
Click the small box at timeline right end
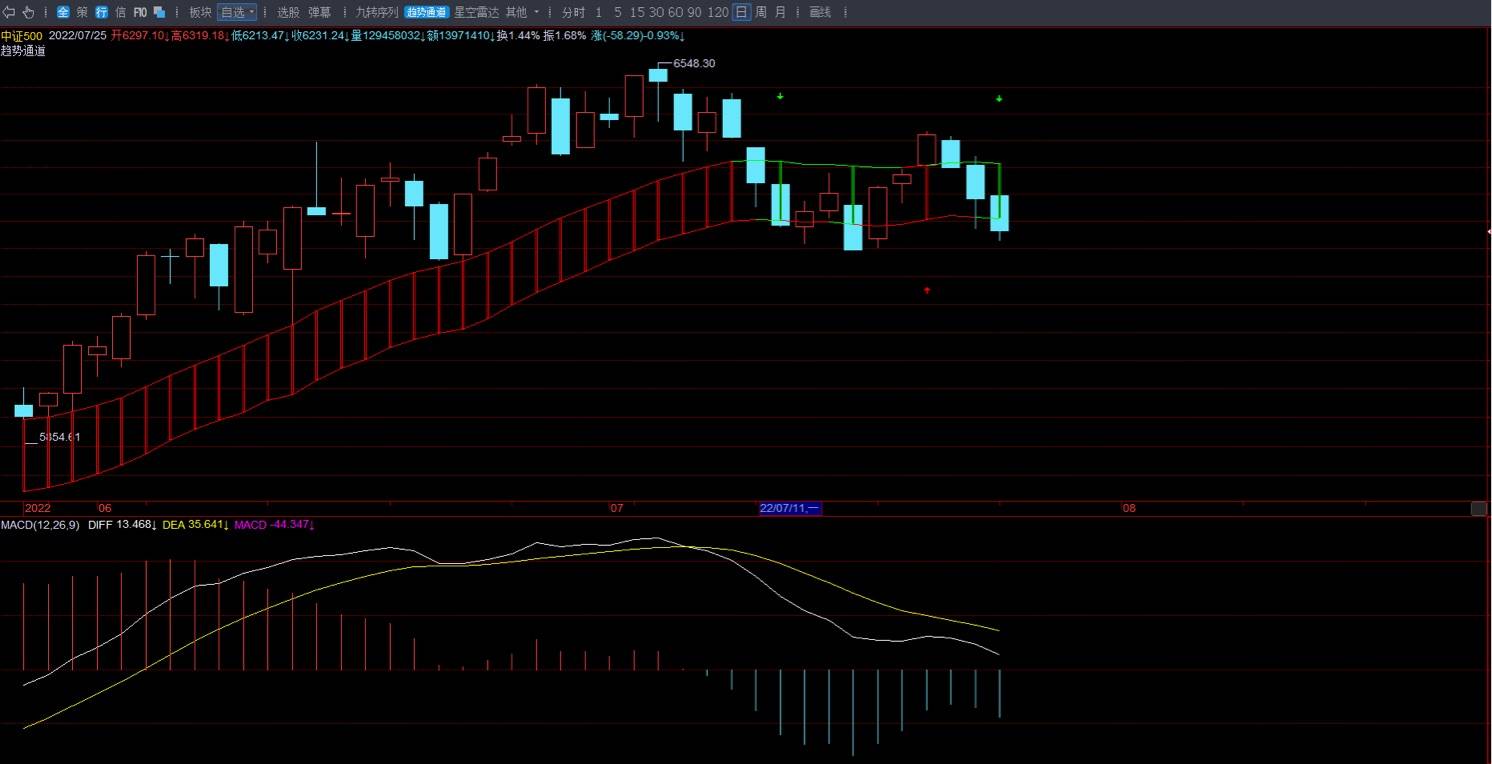(1479, 509)
